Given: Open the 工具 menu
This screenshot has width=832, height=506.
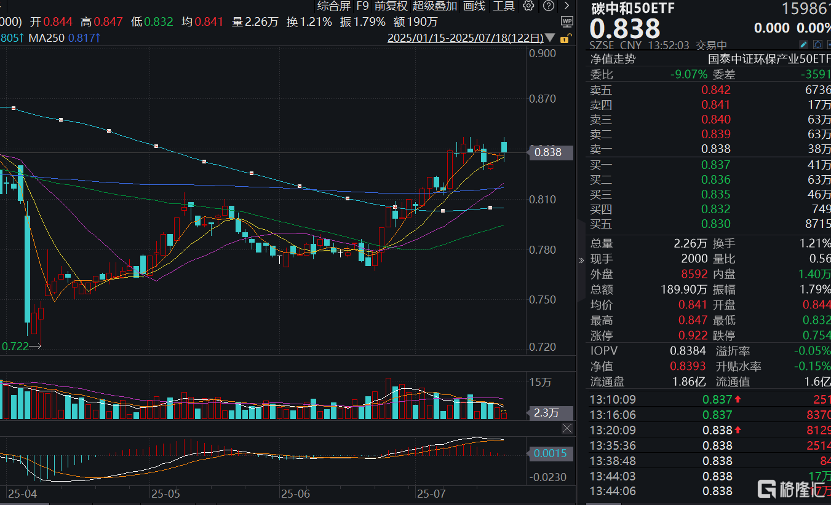Looking at the screenshot, I should [504, 6].
